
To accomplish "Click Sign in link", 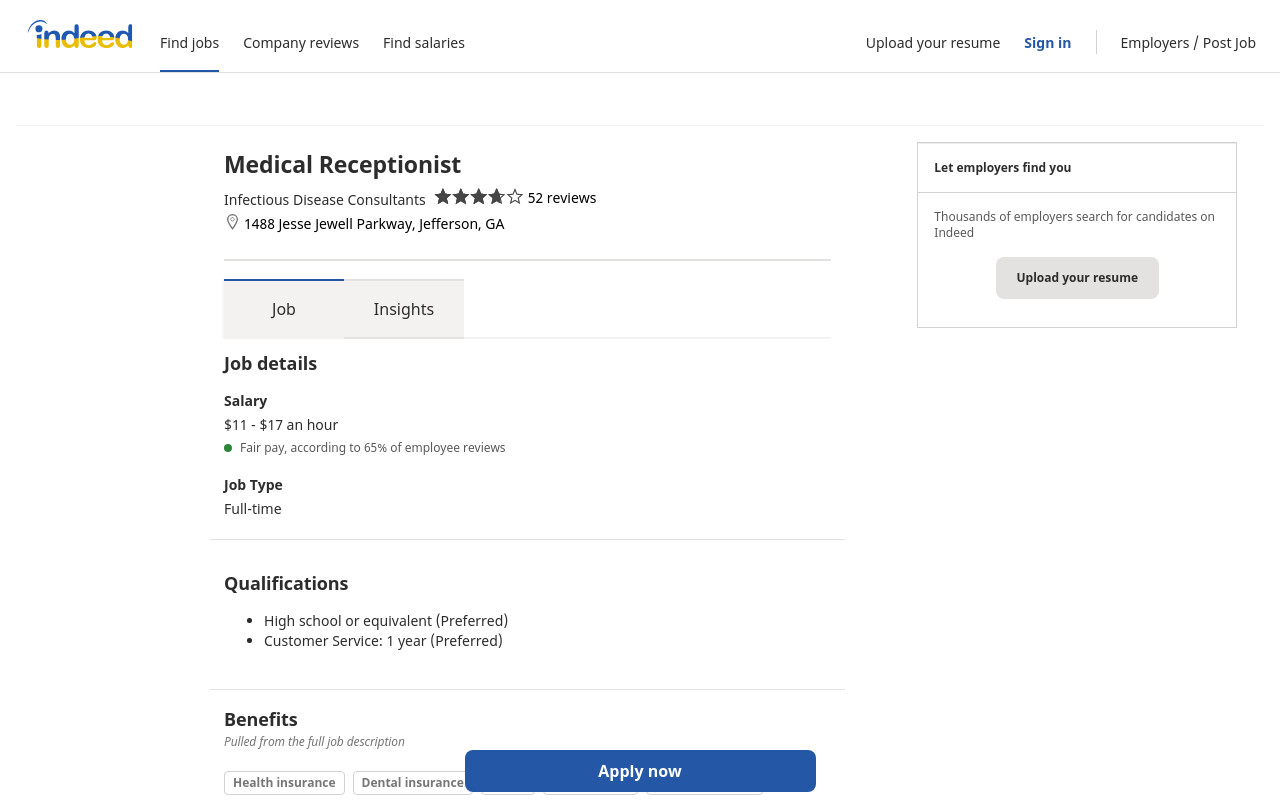I will tap(1047, 43).
